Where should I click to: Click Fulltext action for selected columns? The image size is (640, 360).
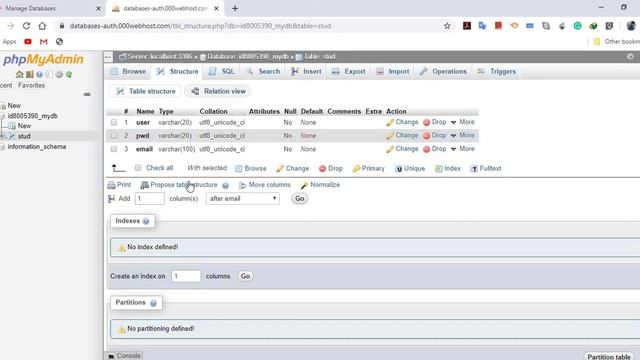(486, 169)
